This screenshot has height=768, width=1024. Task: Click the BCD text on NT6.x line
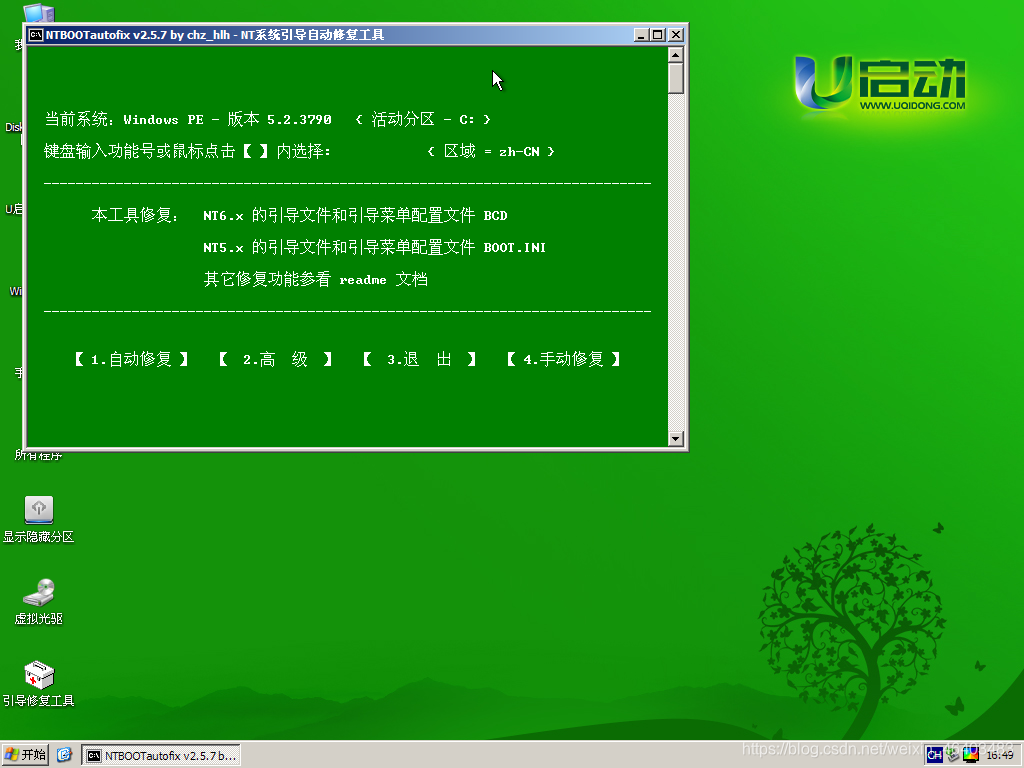[x=496, y=216]
